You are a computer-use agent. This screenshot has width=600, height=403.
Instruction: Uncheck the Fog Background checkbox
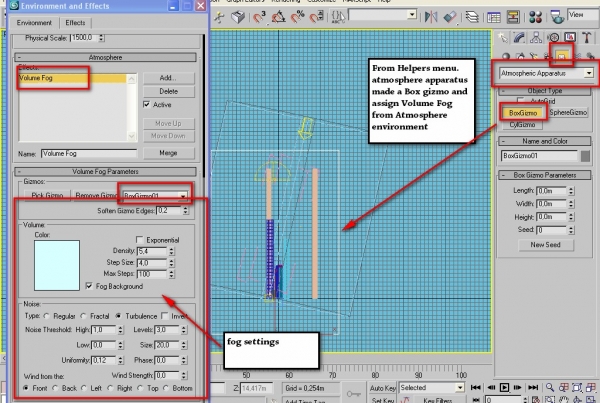click(x=89, y=286)
